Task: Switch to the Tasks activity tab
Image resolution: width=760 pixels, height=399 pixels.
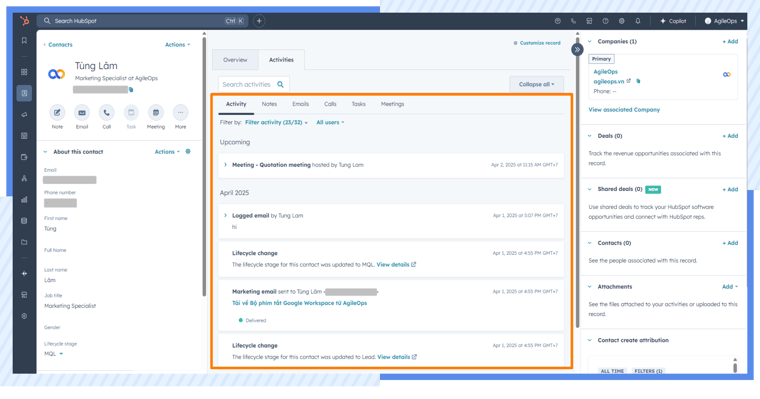Action: tap(358, 104)
